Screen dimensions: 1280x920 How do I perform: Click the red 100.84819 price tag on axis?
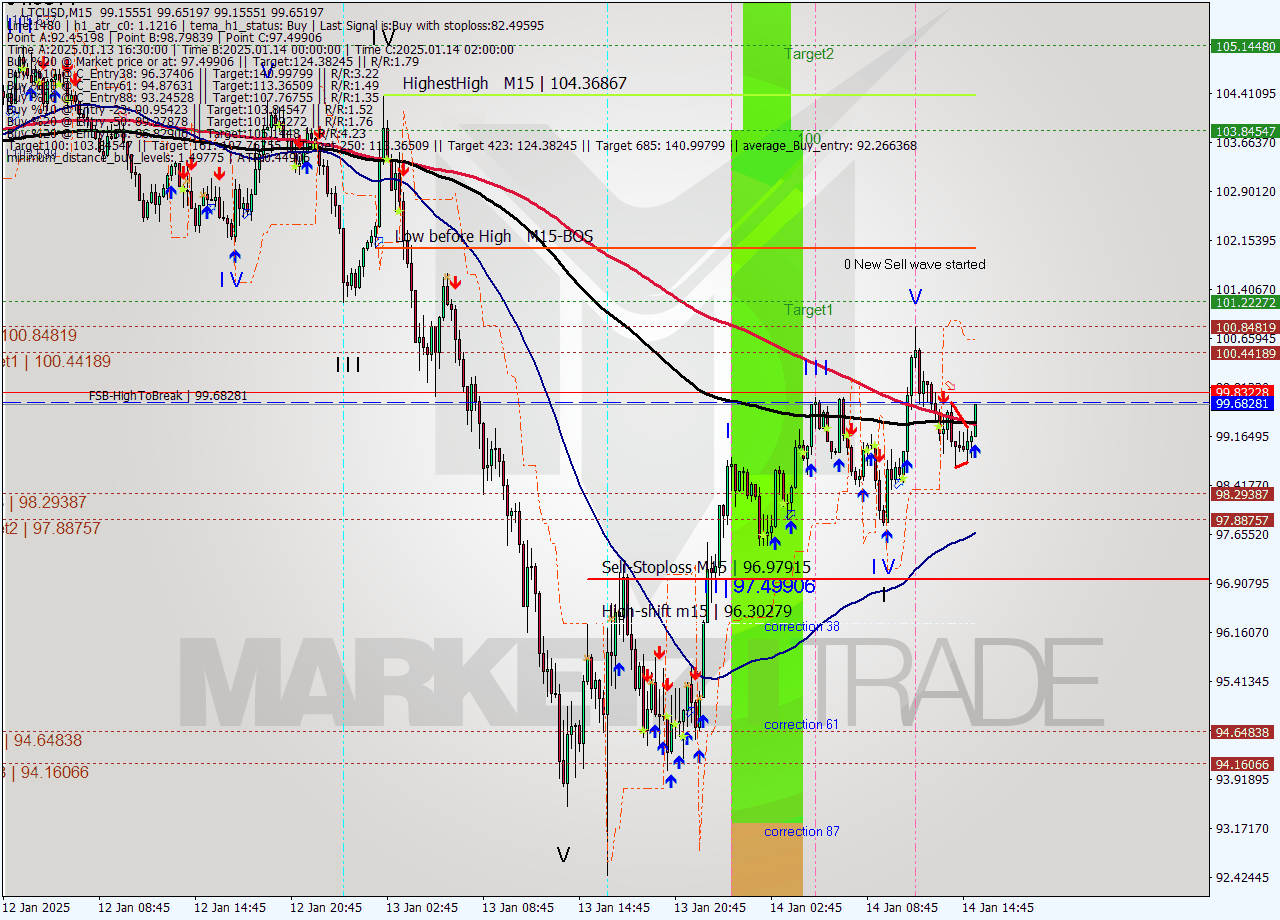click(x=1245, y=327)
